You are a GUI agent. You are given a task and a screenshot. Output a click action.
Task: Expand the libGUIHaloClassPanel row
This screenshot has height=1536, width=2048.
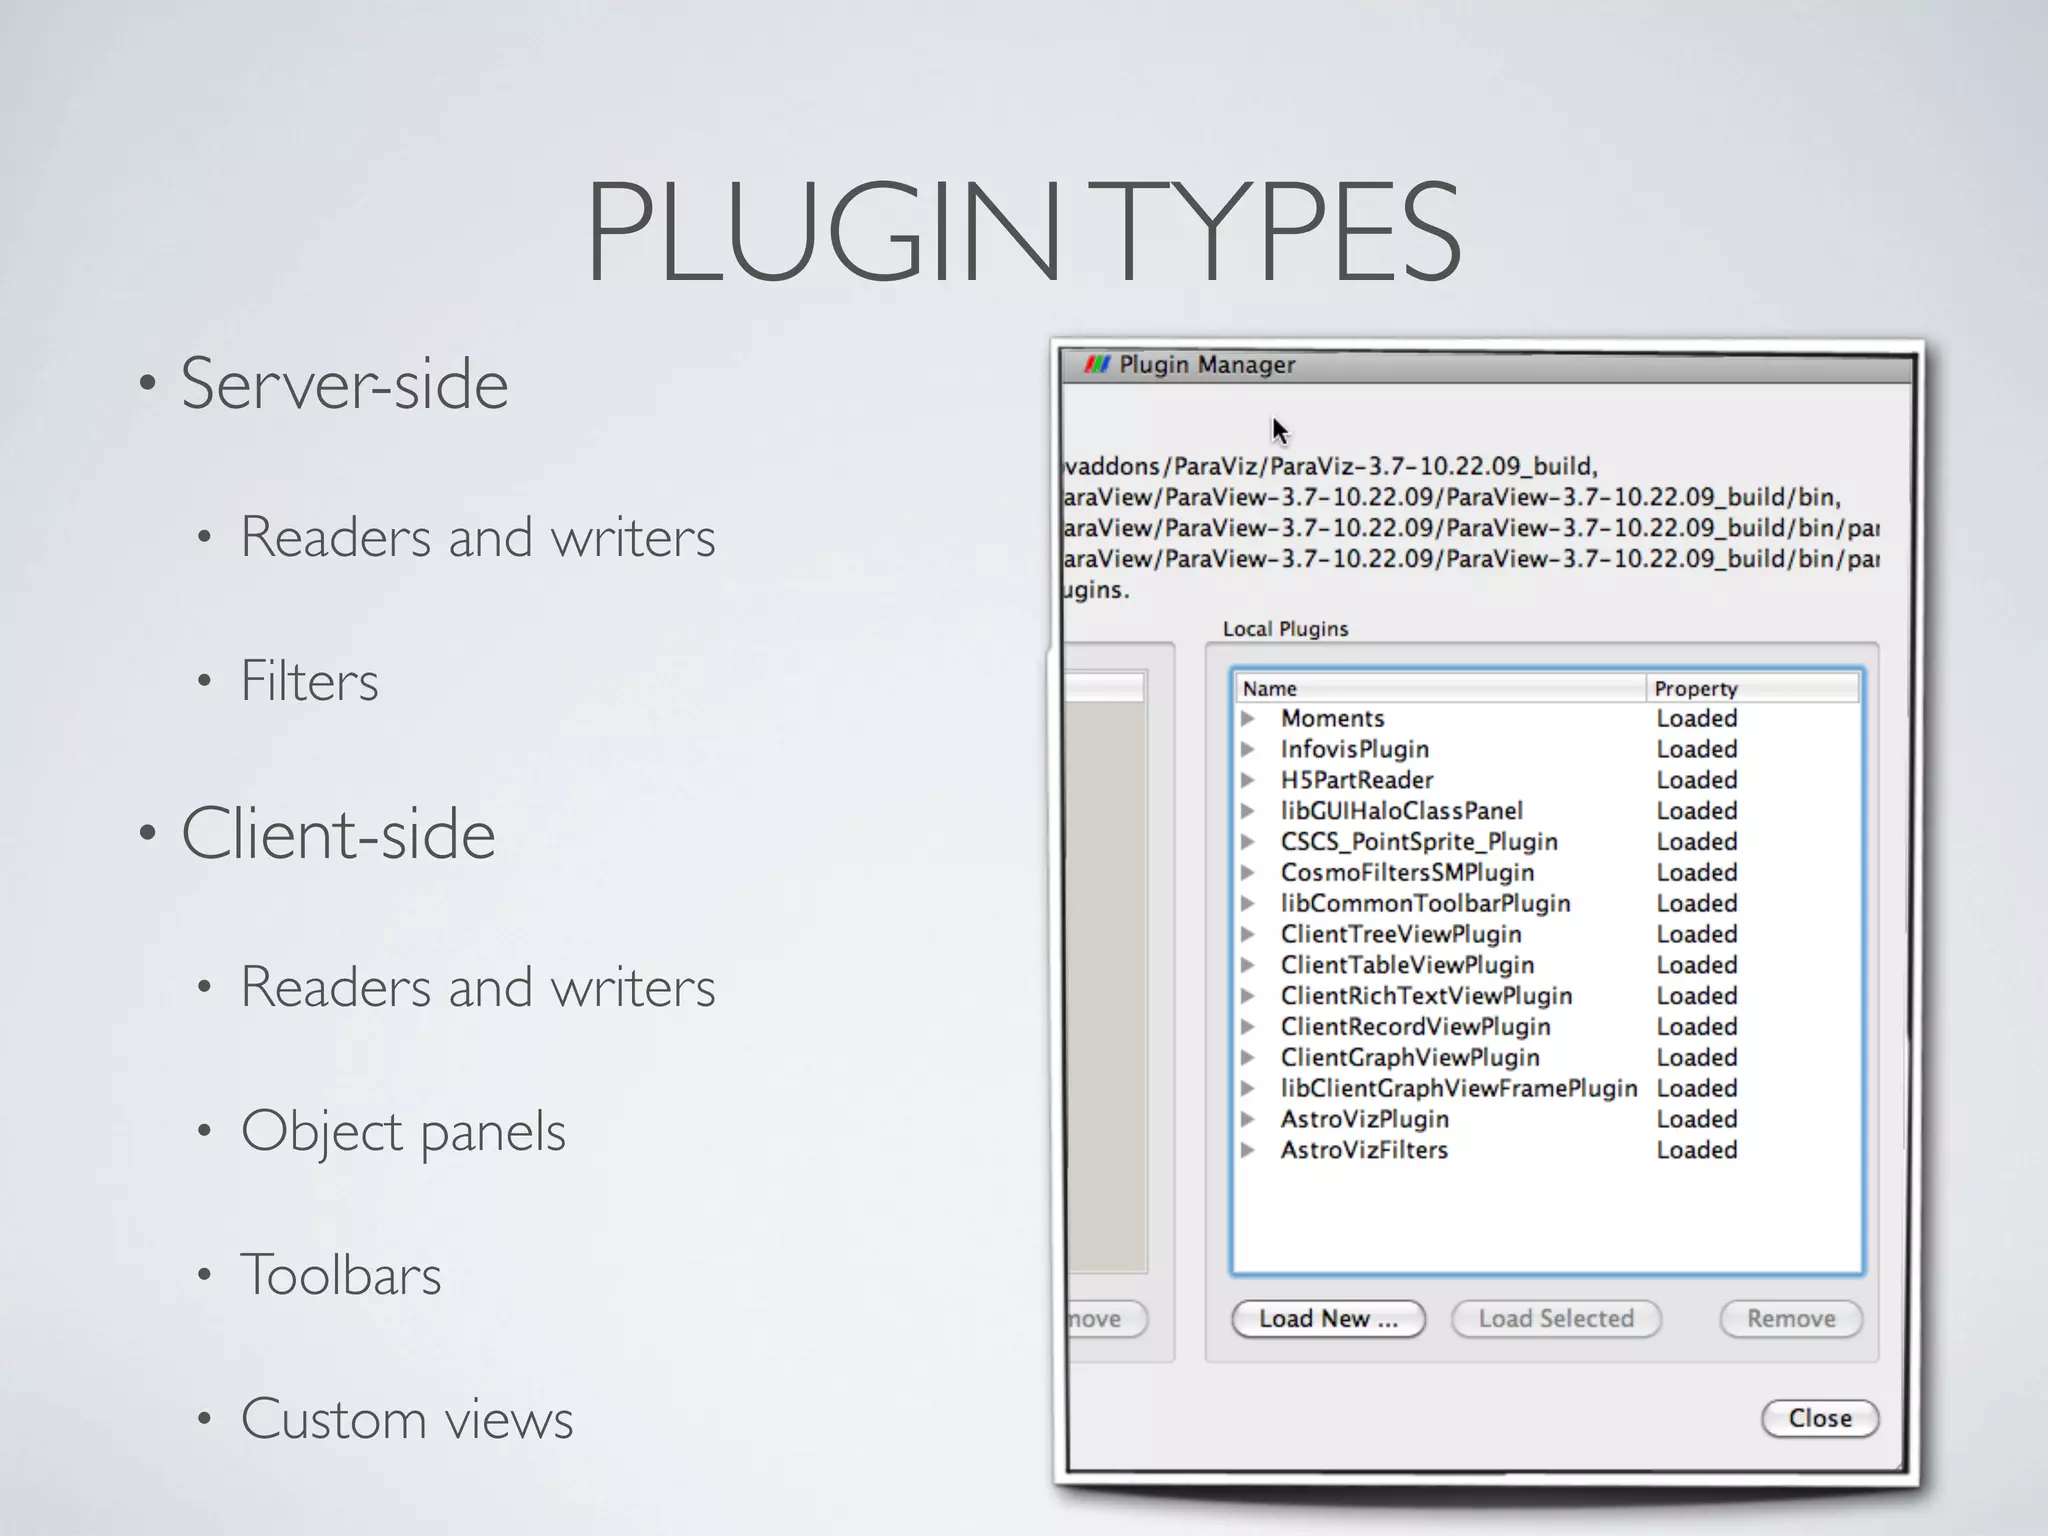click(x=1248, y=811)
